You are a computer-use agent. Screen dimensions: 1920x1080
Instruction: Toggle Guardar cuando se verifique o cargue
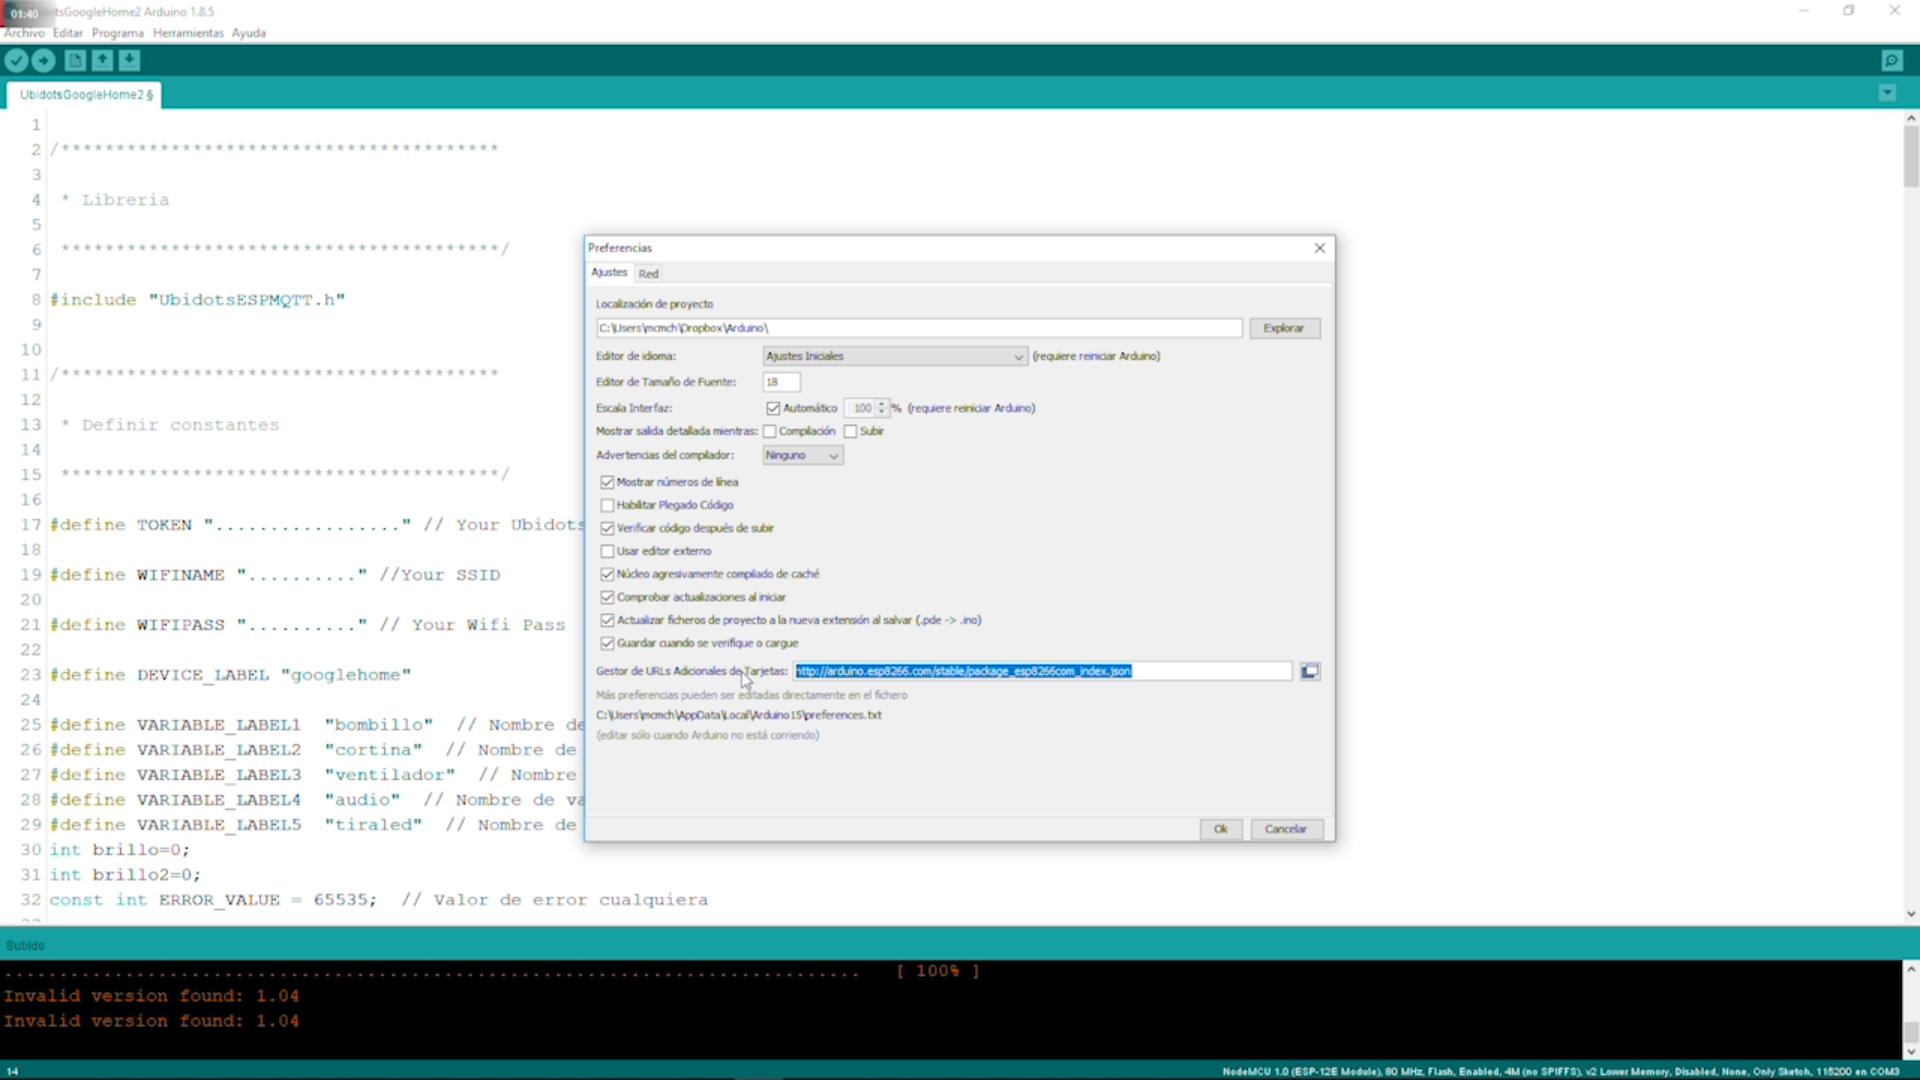(607, 643)
